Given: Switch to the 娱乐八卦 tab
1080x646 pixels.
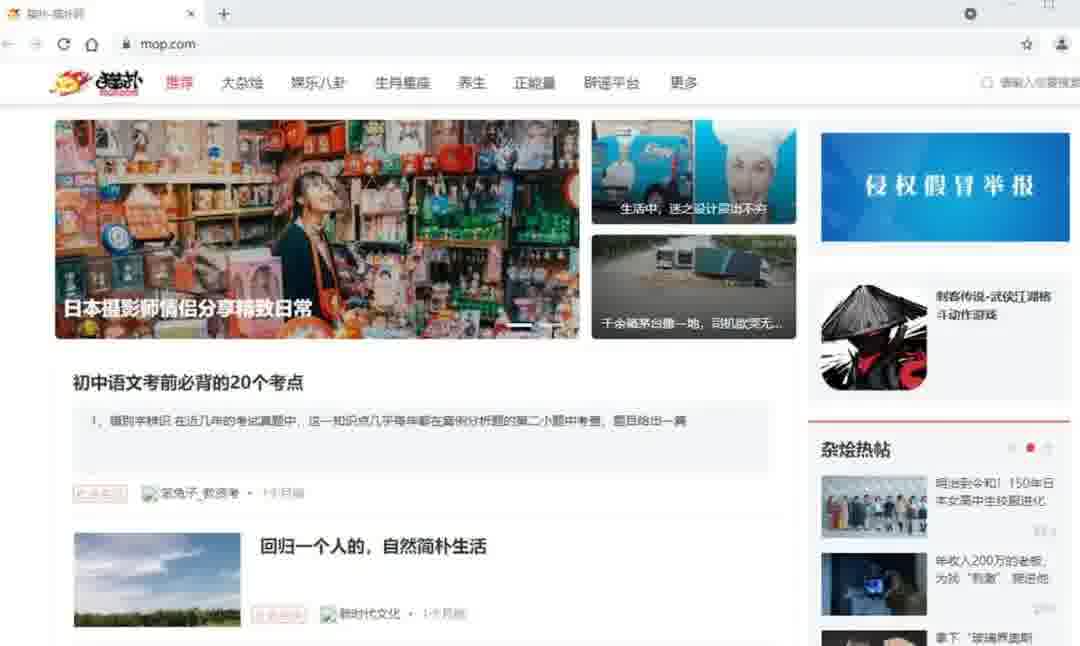Looking at the screenshot, I should click(x=318, y=83).
